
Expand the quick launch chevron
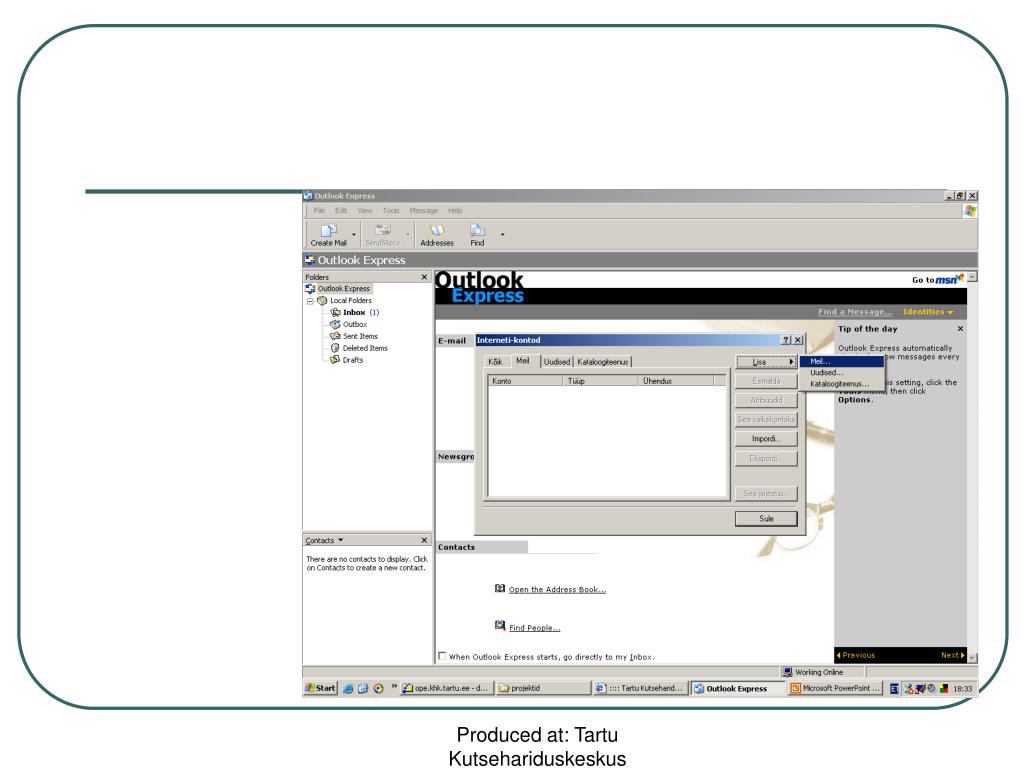click(x=394, y=686)
